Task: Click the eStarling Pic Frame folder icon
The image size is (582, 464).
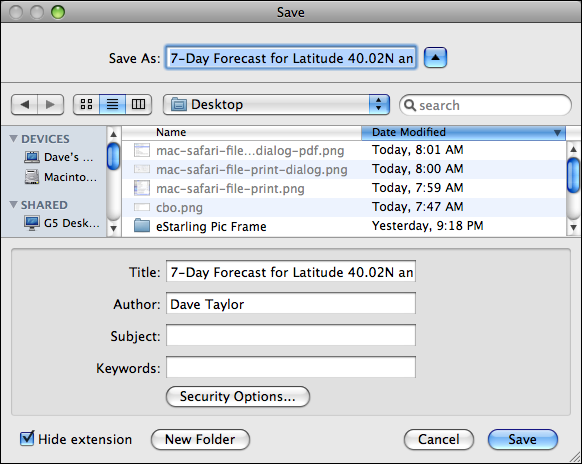Action: coord(142,225)
